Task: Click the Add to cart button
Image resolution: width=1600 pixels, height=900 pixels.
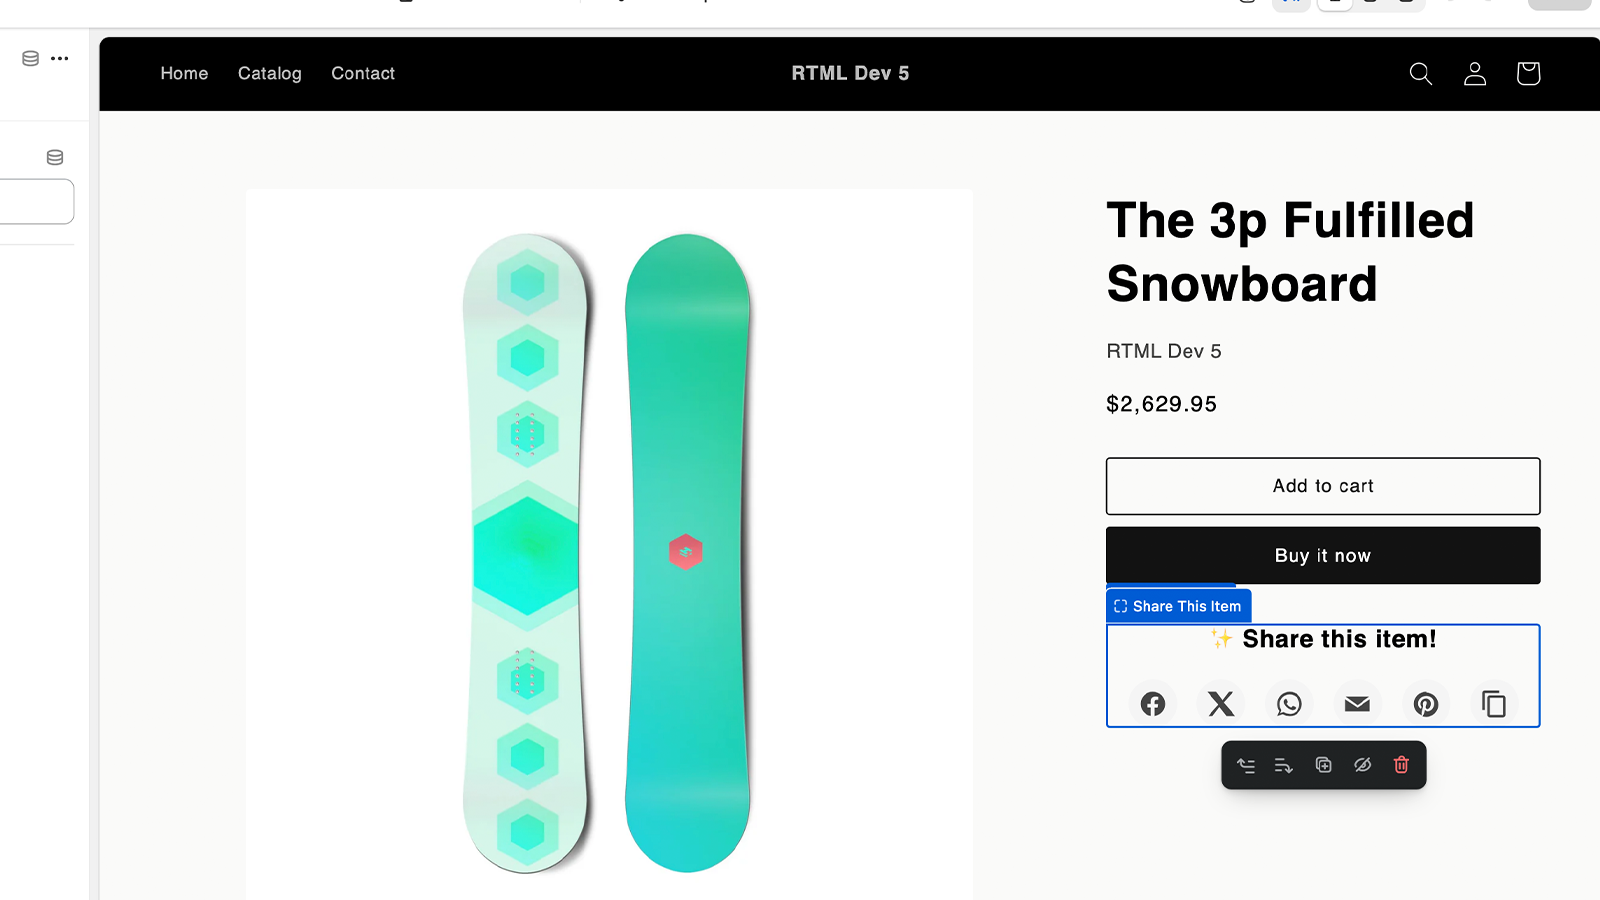Action: click(1322, 486)
